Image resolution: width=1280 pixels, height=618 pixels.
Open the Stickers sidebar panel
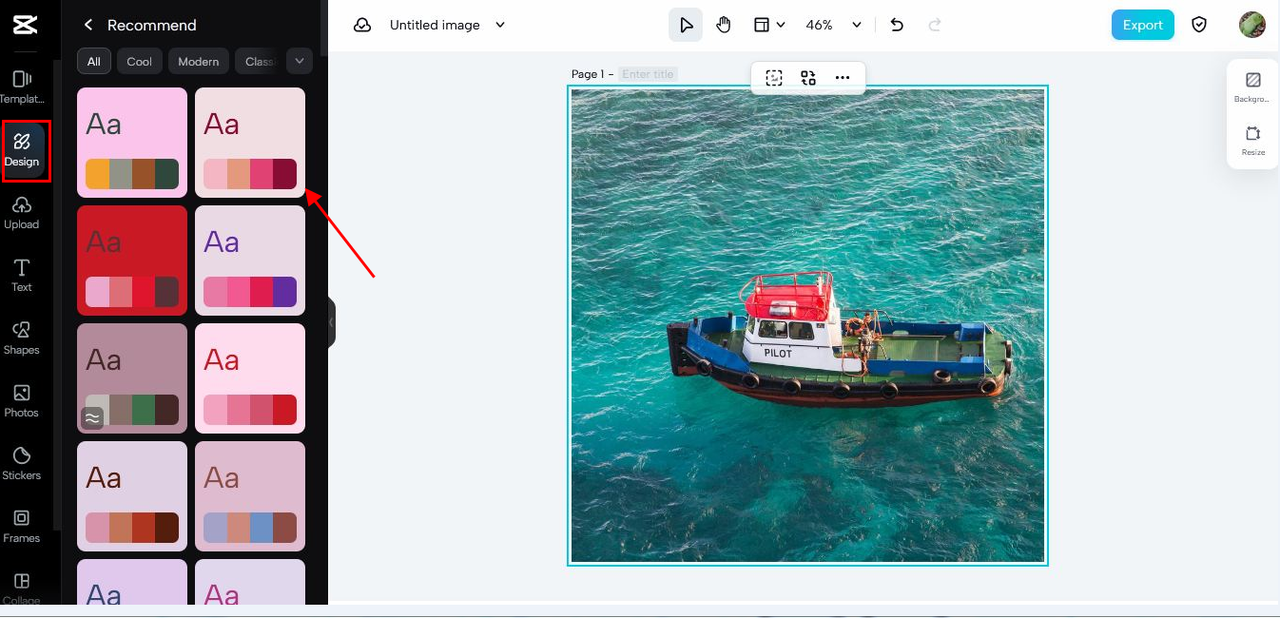22,464
